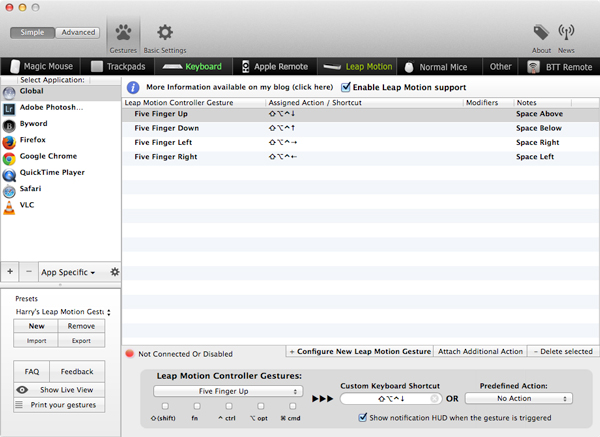Switch to Trackpads tab
The width and height of the screenshot is (600, 437).
[x=118, y=66]
